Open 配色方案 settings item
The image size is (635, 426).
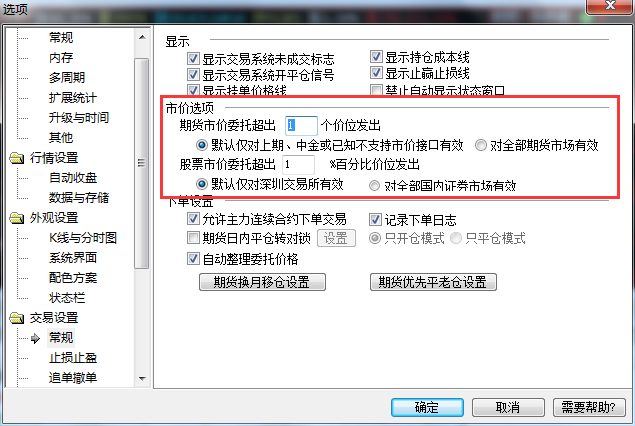[x=73, y=278]
